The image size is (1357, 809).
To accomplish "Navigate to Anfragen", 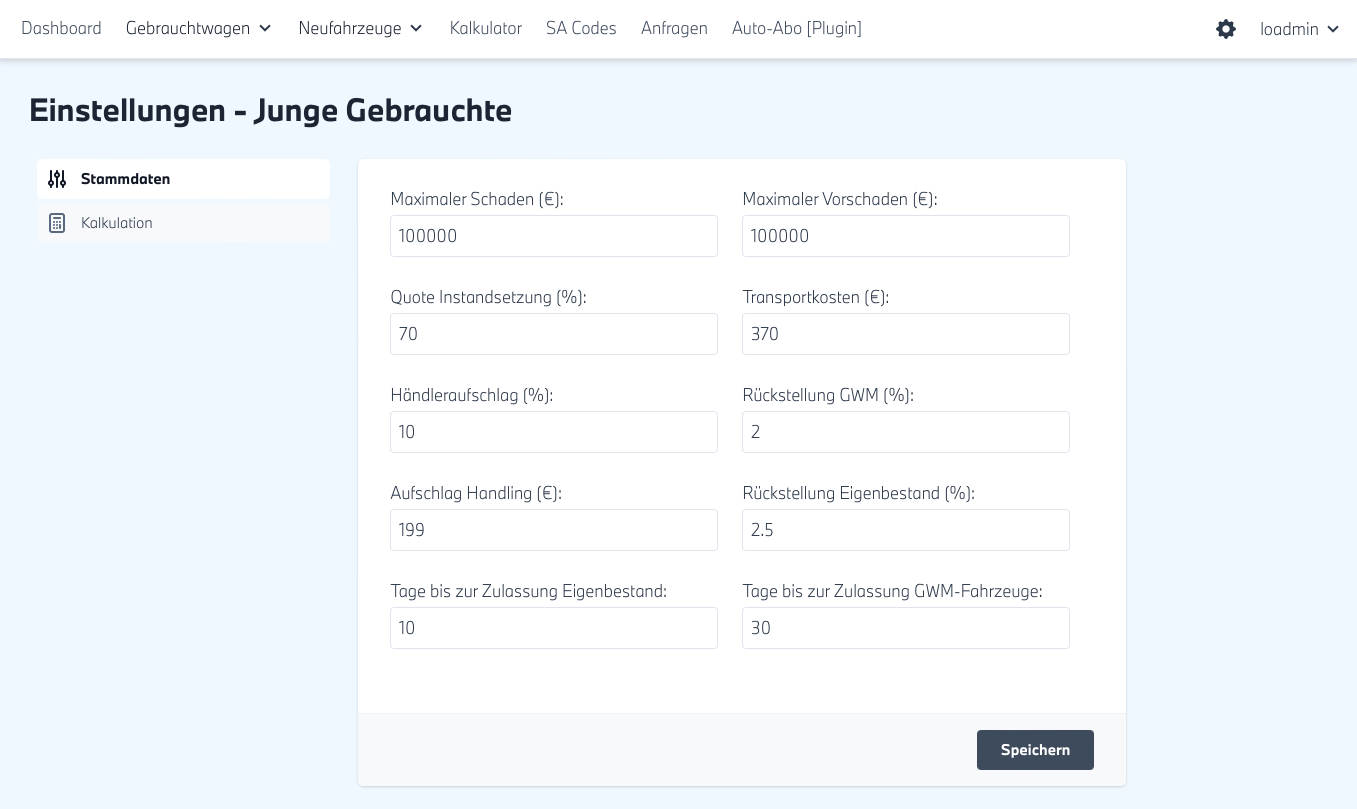I will click(674, 28).
